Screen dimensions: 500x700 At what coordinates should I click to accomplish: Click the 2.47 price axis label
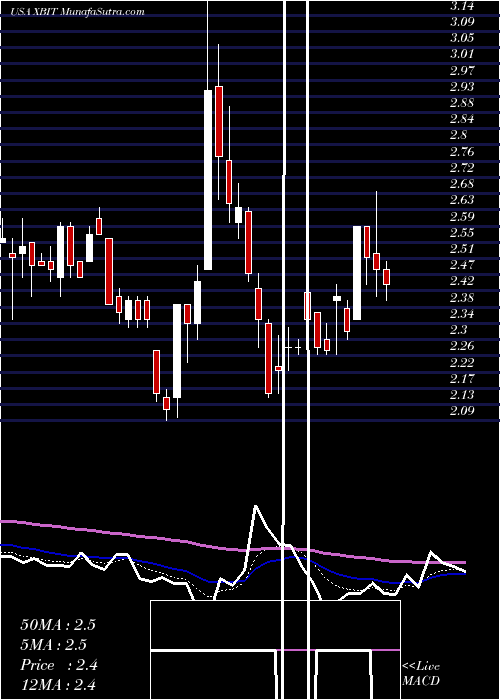click(462, 265)
